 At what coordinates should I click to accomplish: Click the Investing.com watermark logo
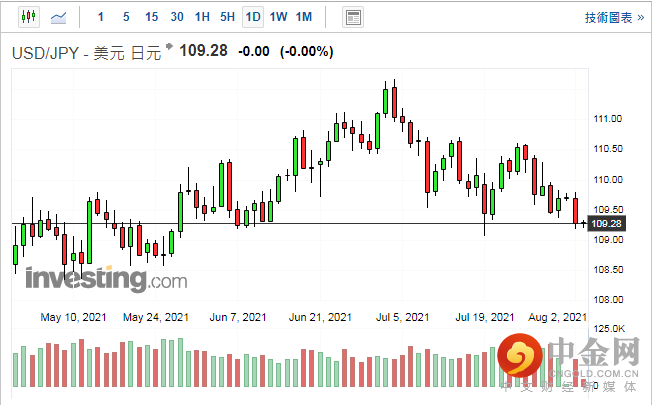coord(105,277)
